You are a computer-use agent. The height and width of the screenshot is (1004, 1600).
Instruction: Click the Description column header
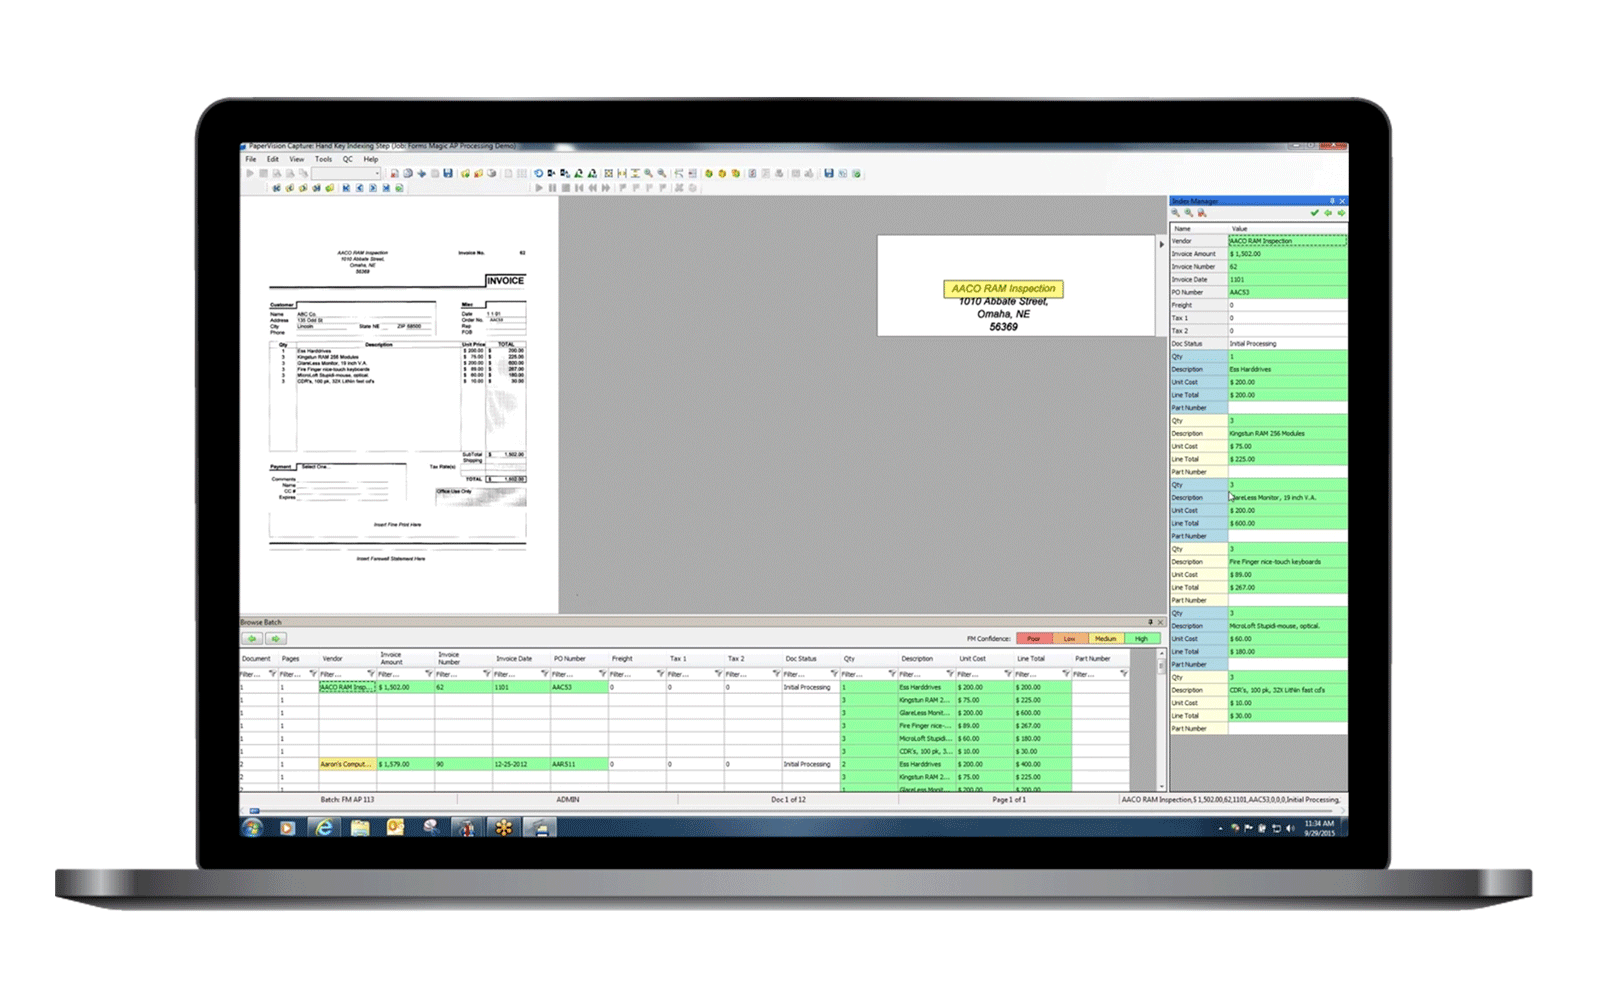pyautogui.click(x=916, y=659)
